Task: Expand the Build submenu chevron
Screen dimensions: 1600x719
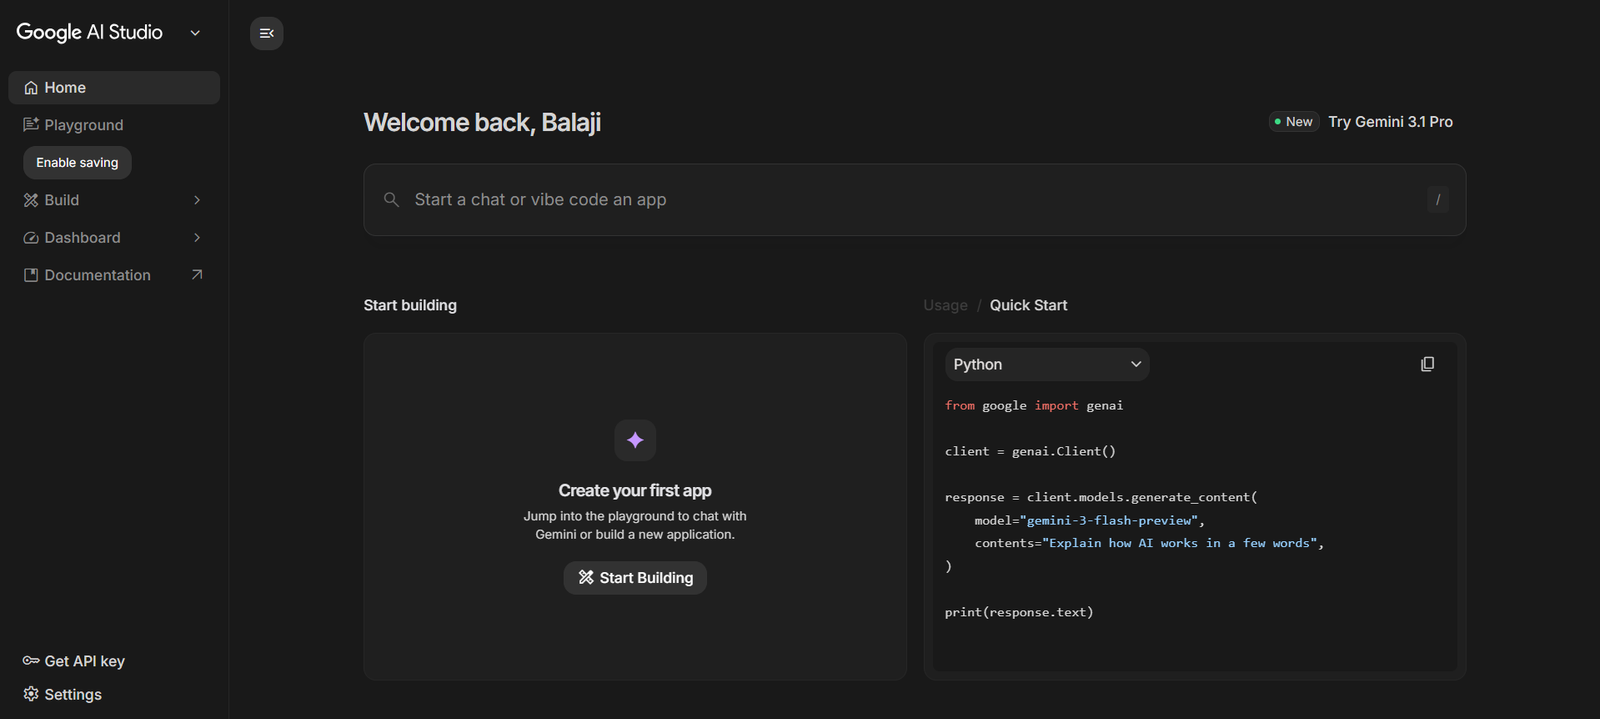Action: [197, 200]
